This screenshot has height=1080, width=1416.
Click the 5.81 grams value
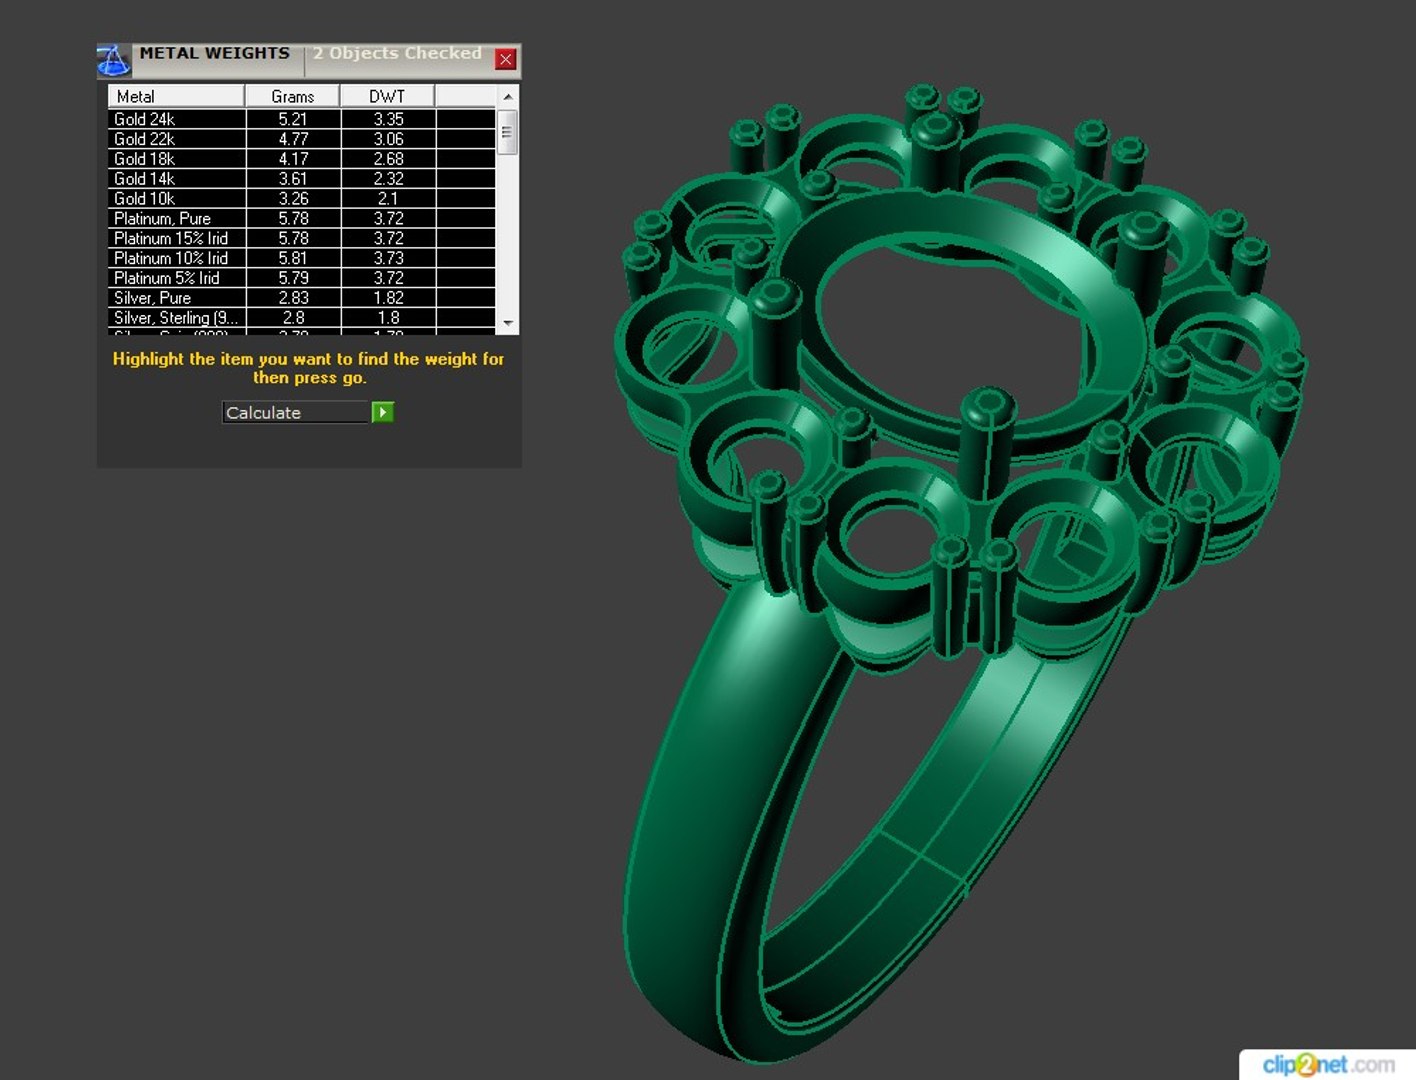click(x=293, y=258)
